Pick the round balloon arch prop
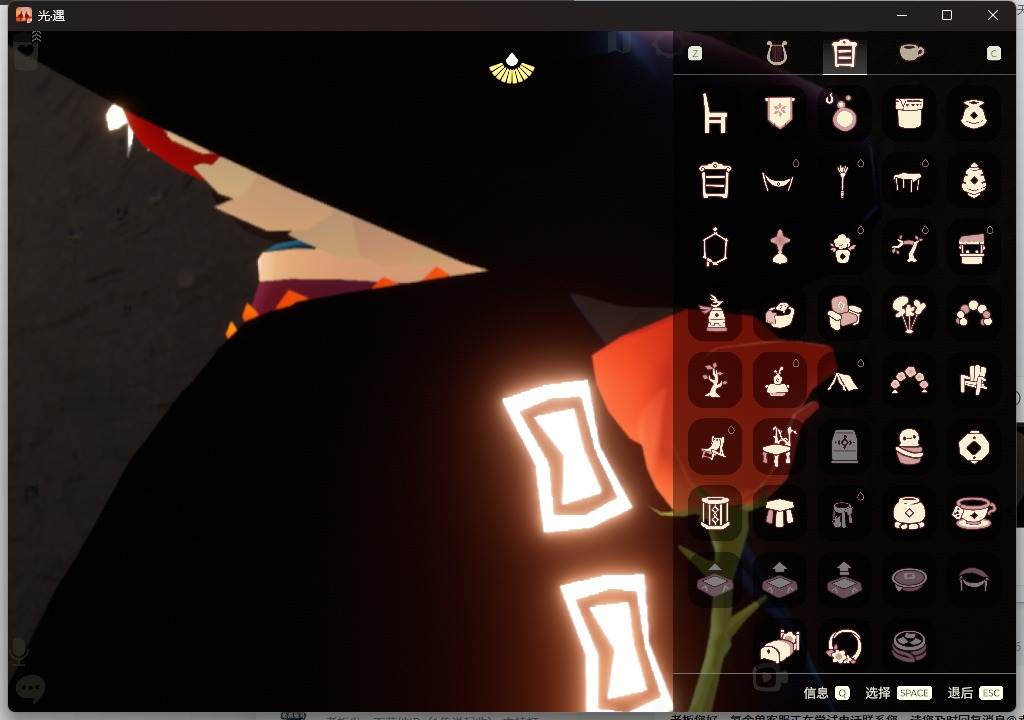Viewport: 1024px width, 720px height. (973, 314)
